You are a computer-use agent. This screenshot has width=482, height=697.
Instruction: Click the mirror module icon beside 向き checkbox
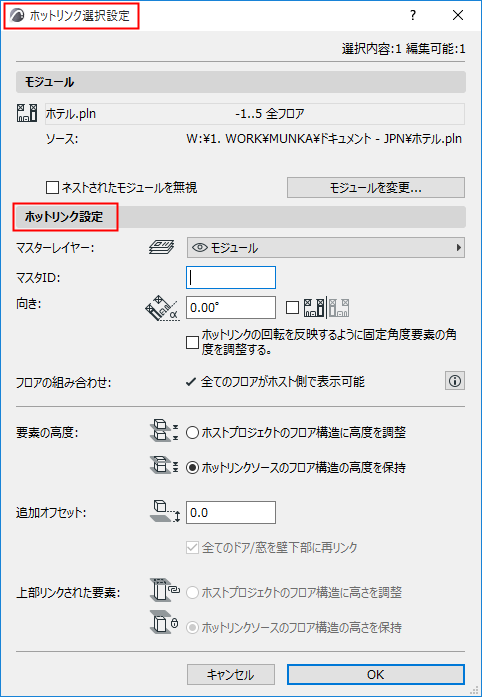click(326, 308)
